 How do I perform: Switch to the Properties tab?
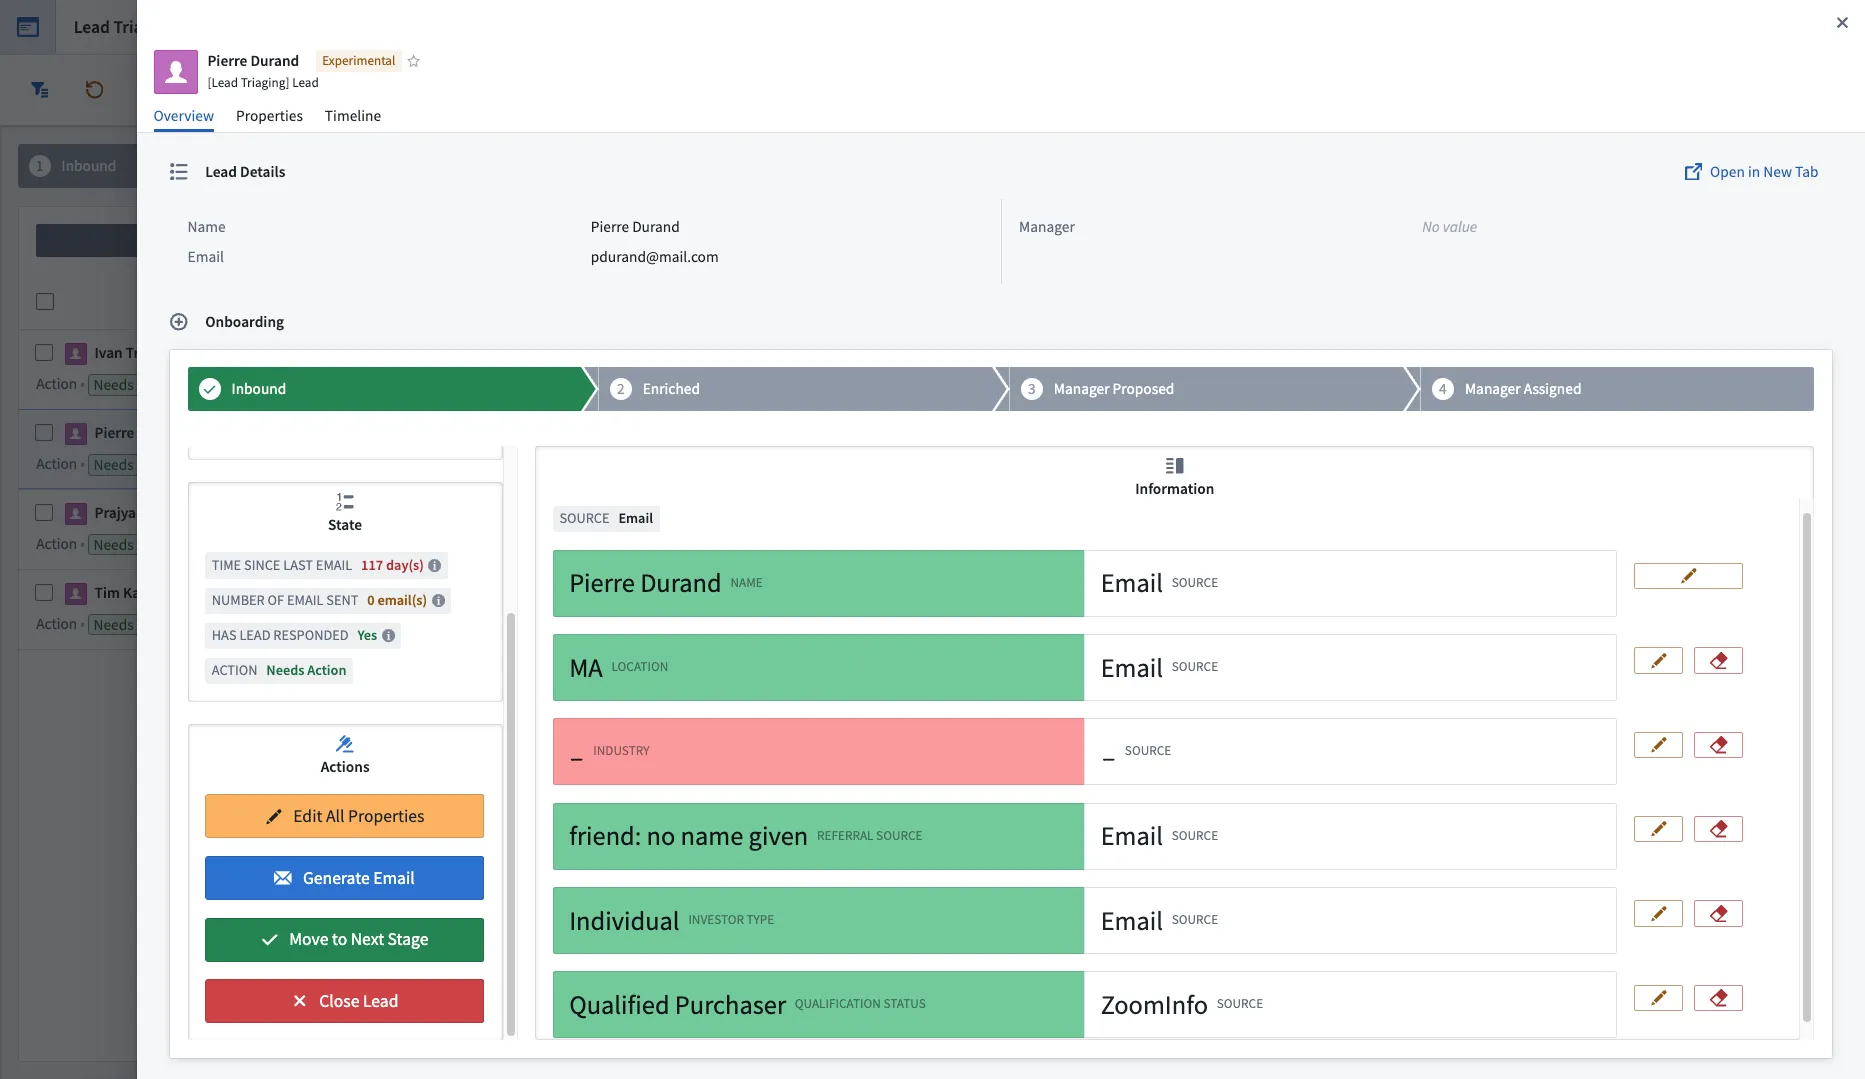[x=269, y=116]
